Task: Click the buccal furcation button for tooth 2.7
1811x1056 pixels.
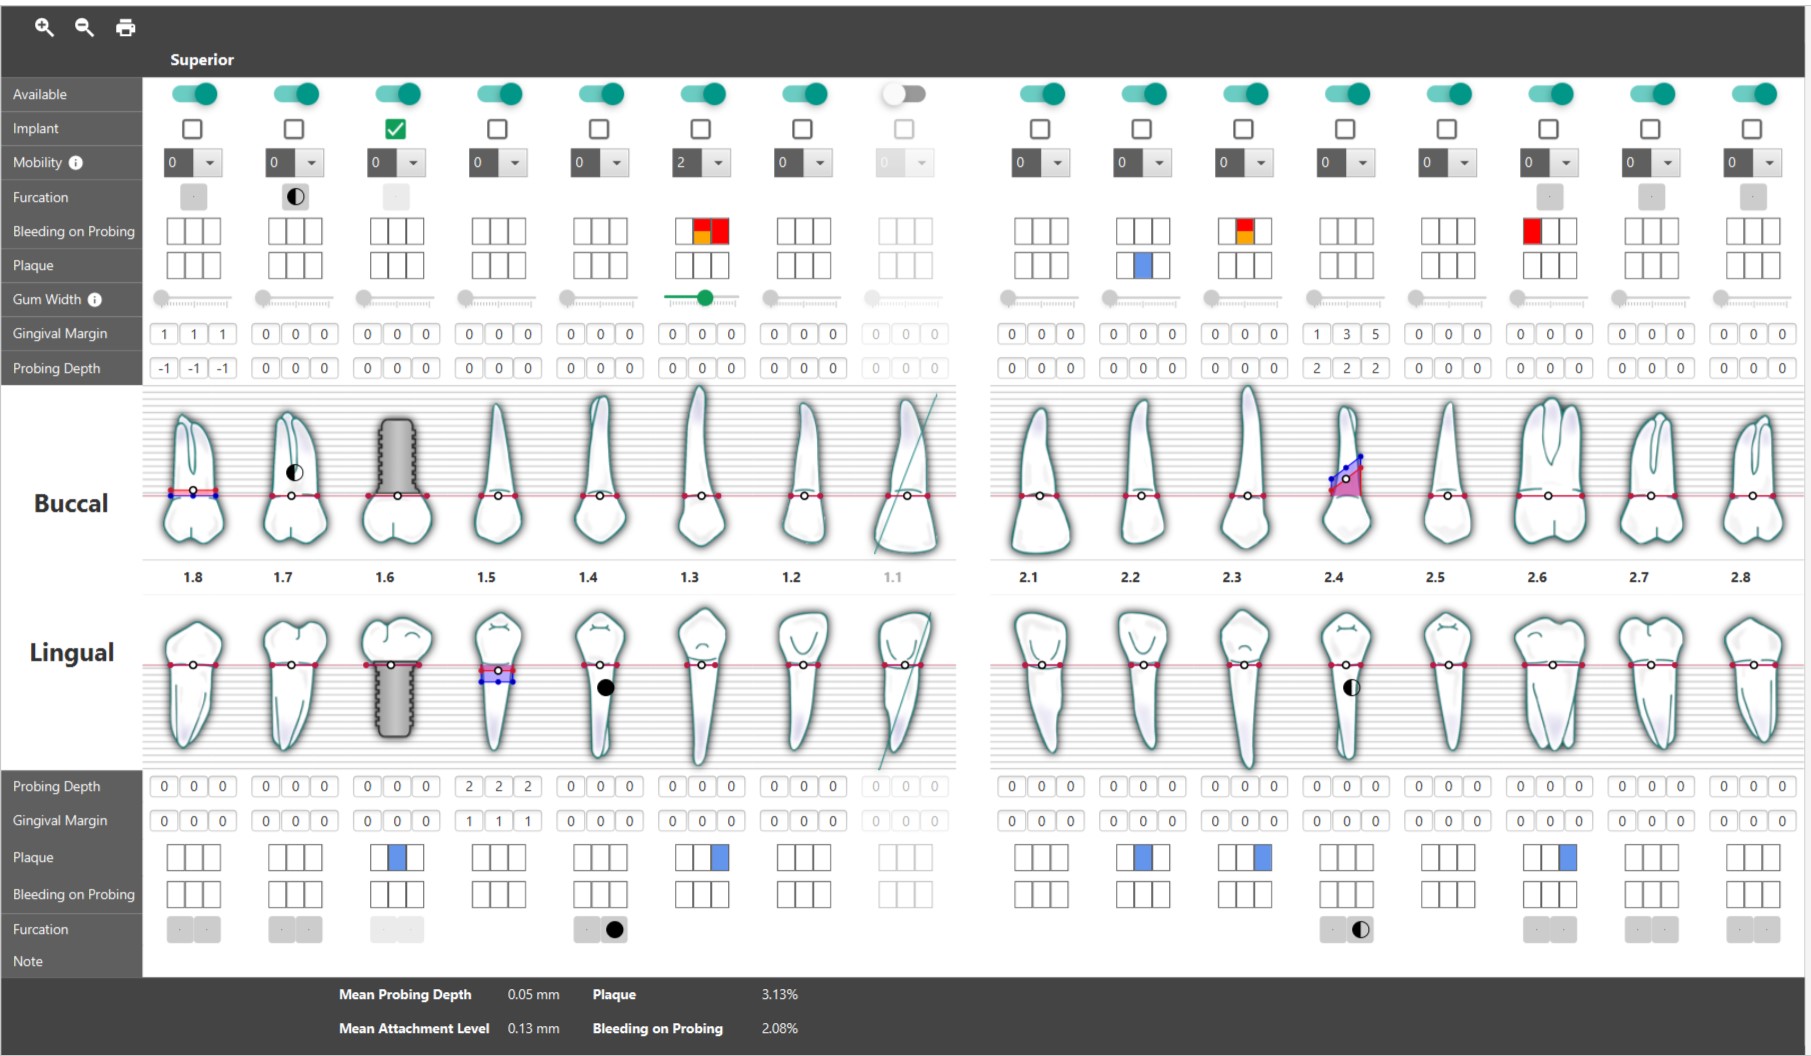Action: click(1651, 197)
